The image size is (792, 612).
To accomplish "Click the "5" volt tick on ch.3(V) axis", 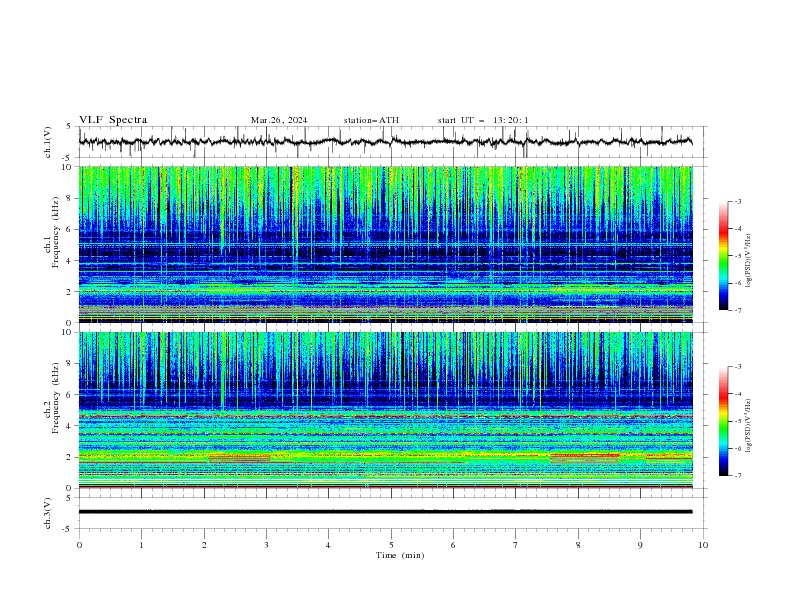I will click(68, 498).
